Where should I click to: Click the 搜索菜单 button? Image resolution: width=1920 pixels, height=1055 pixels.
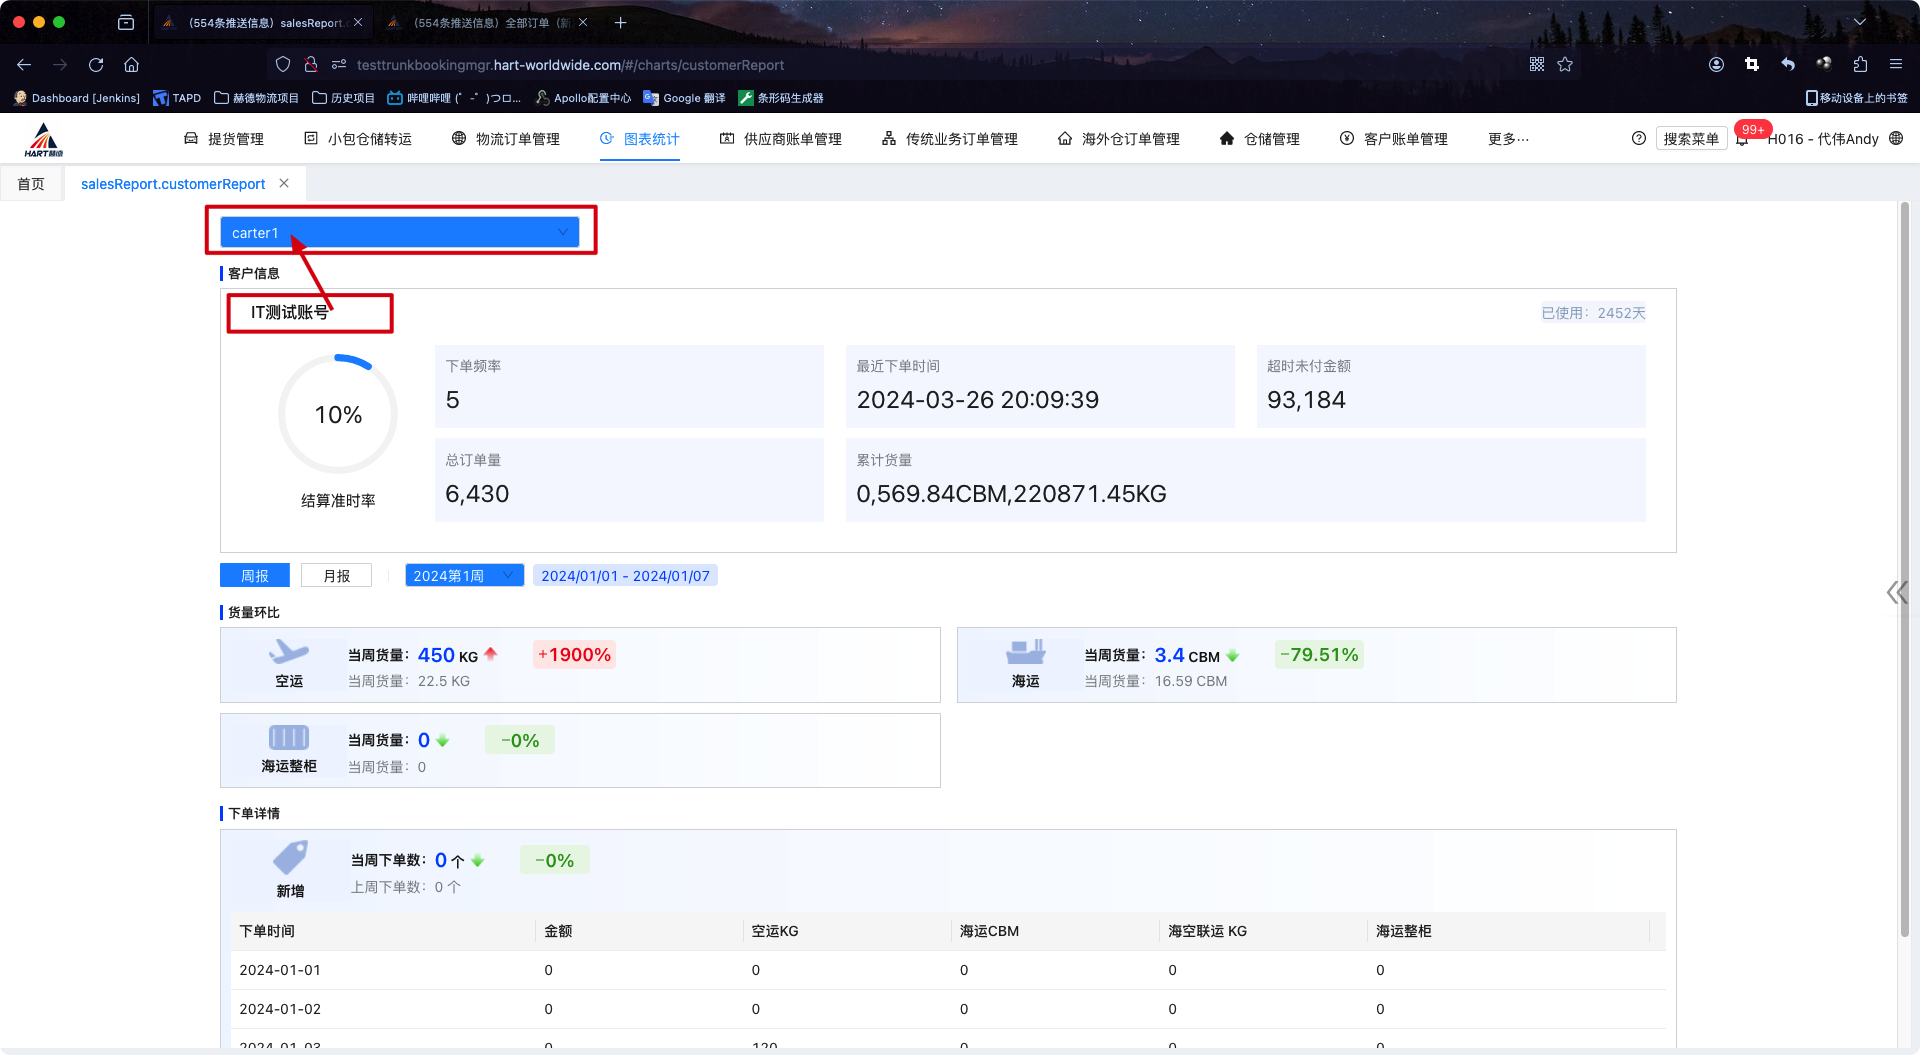pos(1690,139)
